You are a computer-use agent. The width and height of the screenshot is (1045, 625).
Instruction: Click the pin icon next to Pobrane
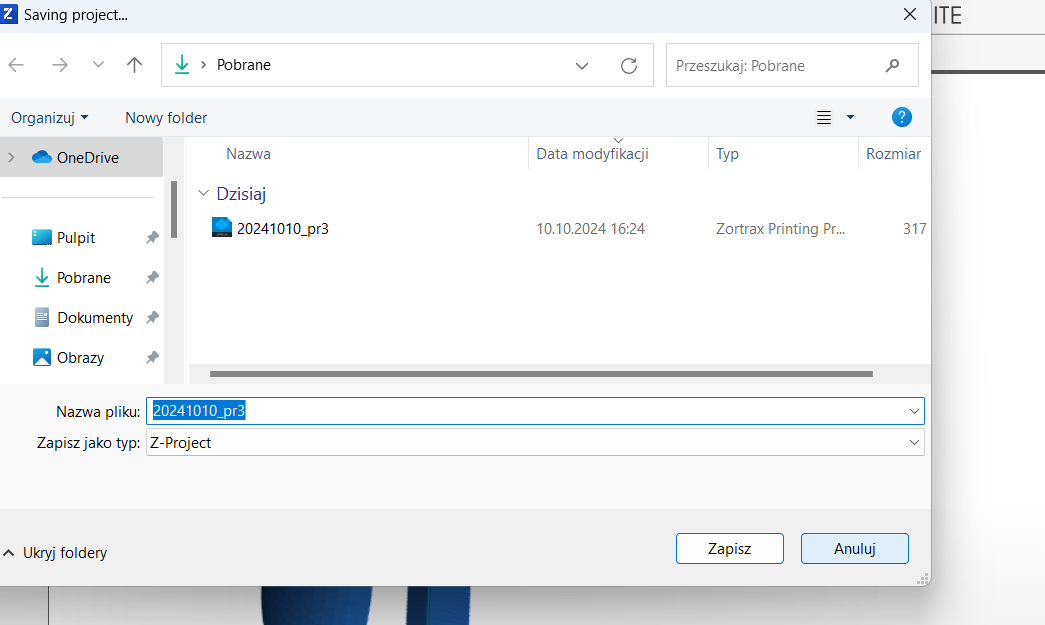coord(152,277)
